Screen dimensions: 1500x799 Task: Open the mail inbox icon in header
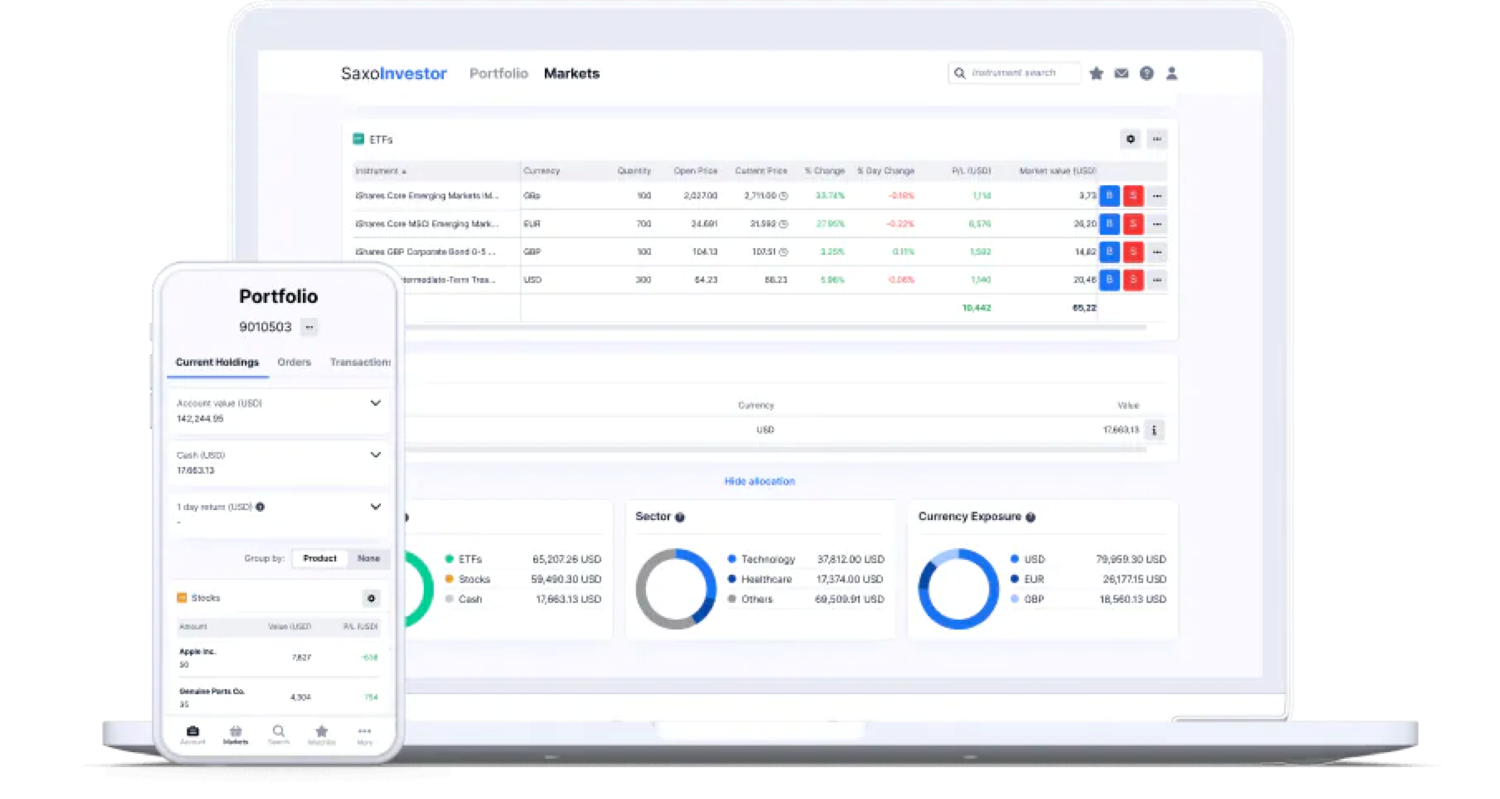tap(1121, 73)
